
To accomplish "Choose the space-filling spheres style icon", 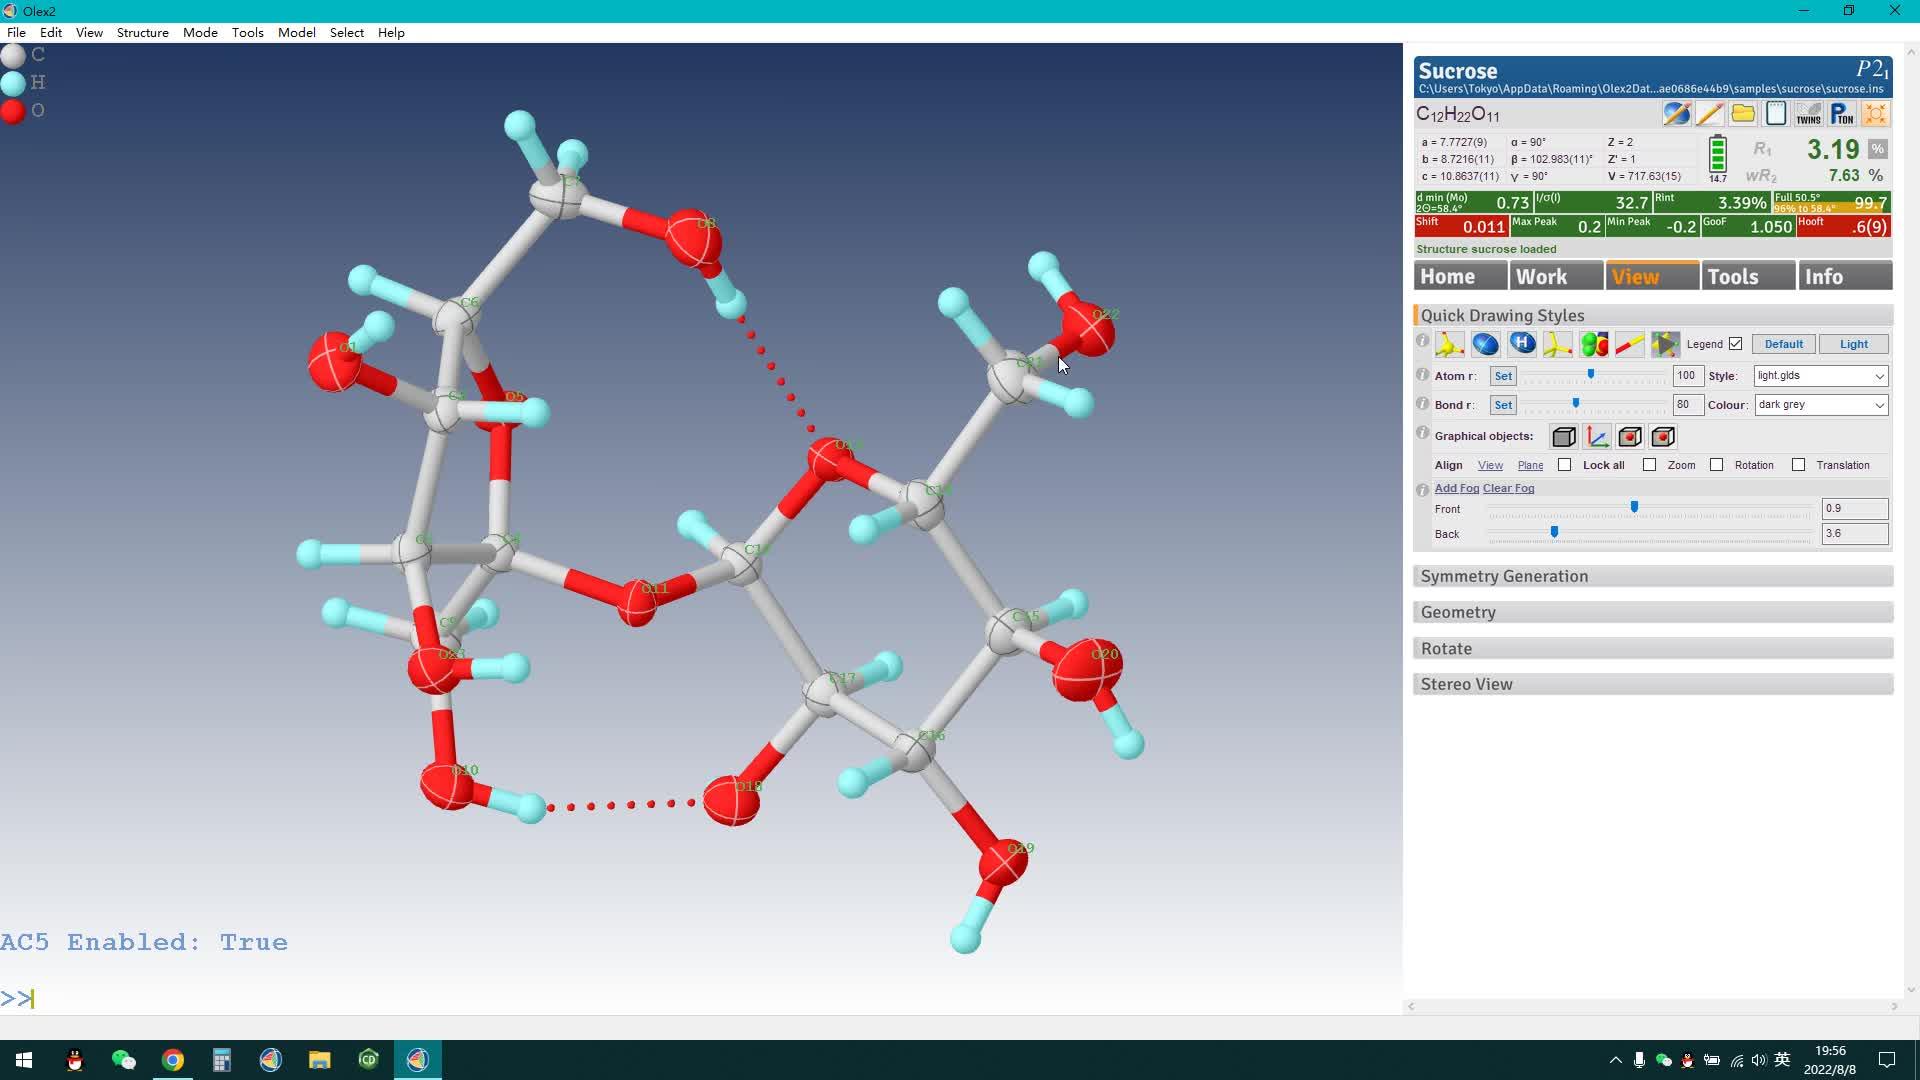I will (1594, 344).
